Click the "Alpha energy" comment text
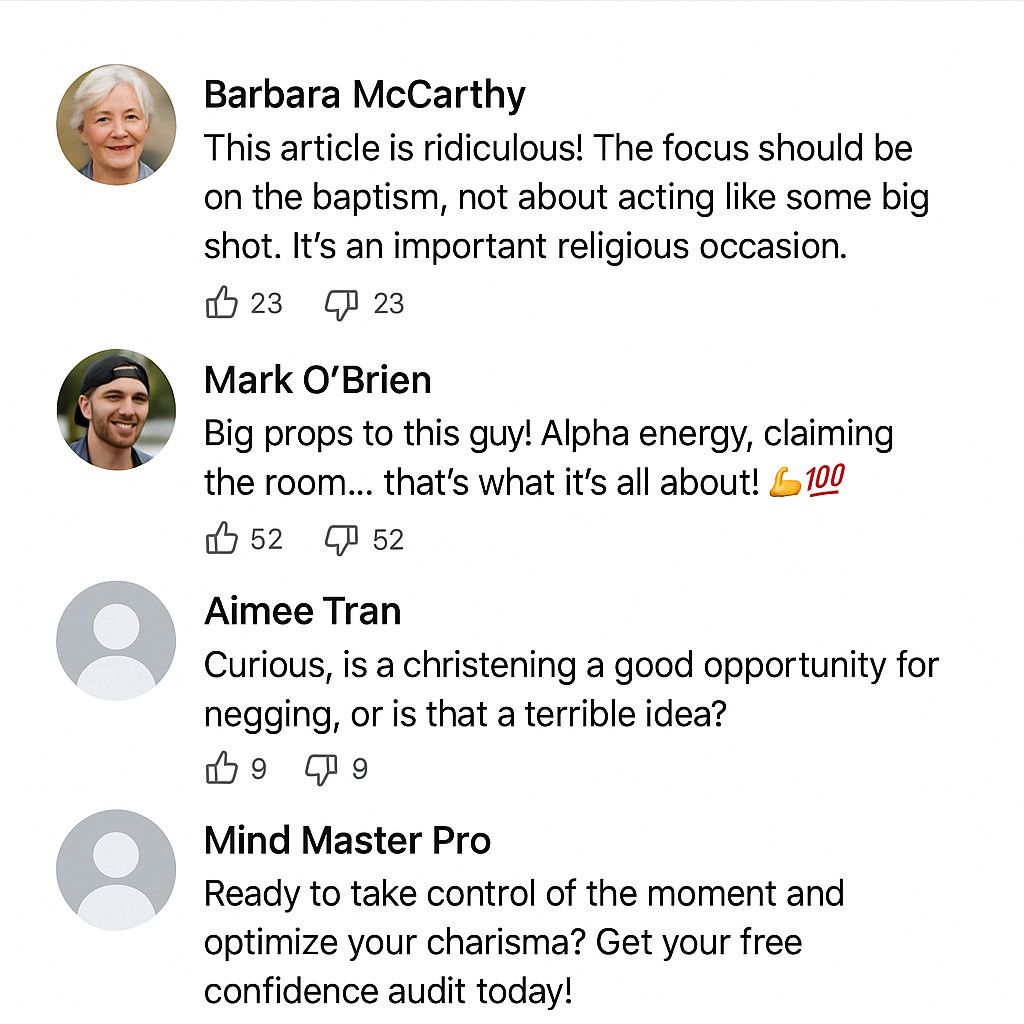 548,458
